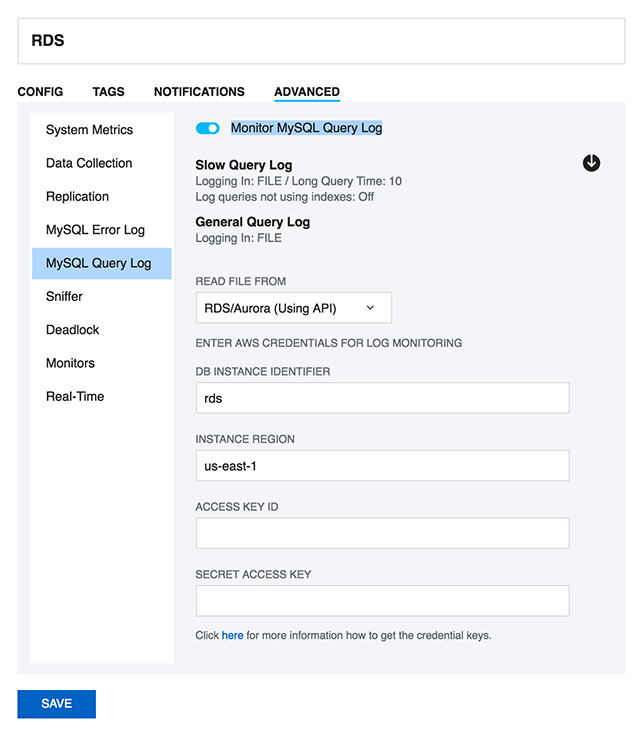Switch to the TAGS tab
Screen dimensions: 641x731
(x=108, y=91)
